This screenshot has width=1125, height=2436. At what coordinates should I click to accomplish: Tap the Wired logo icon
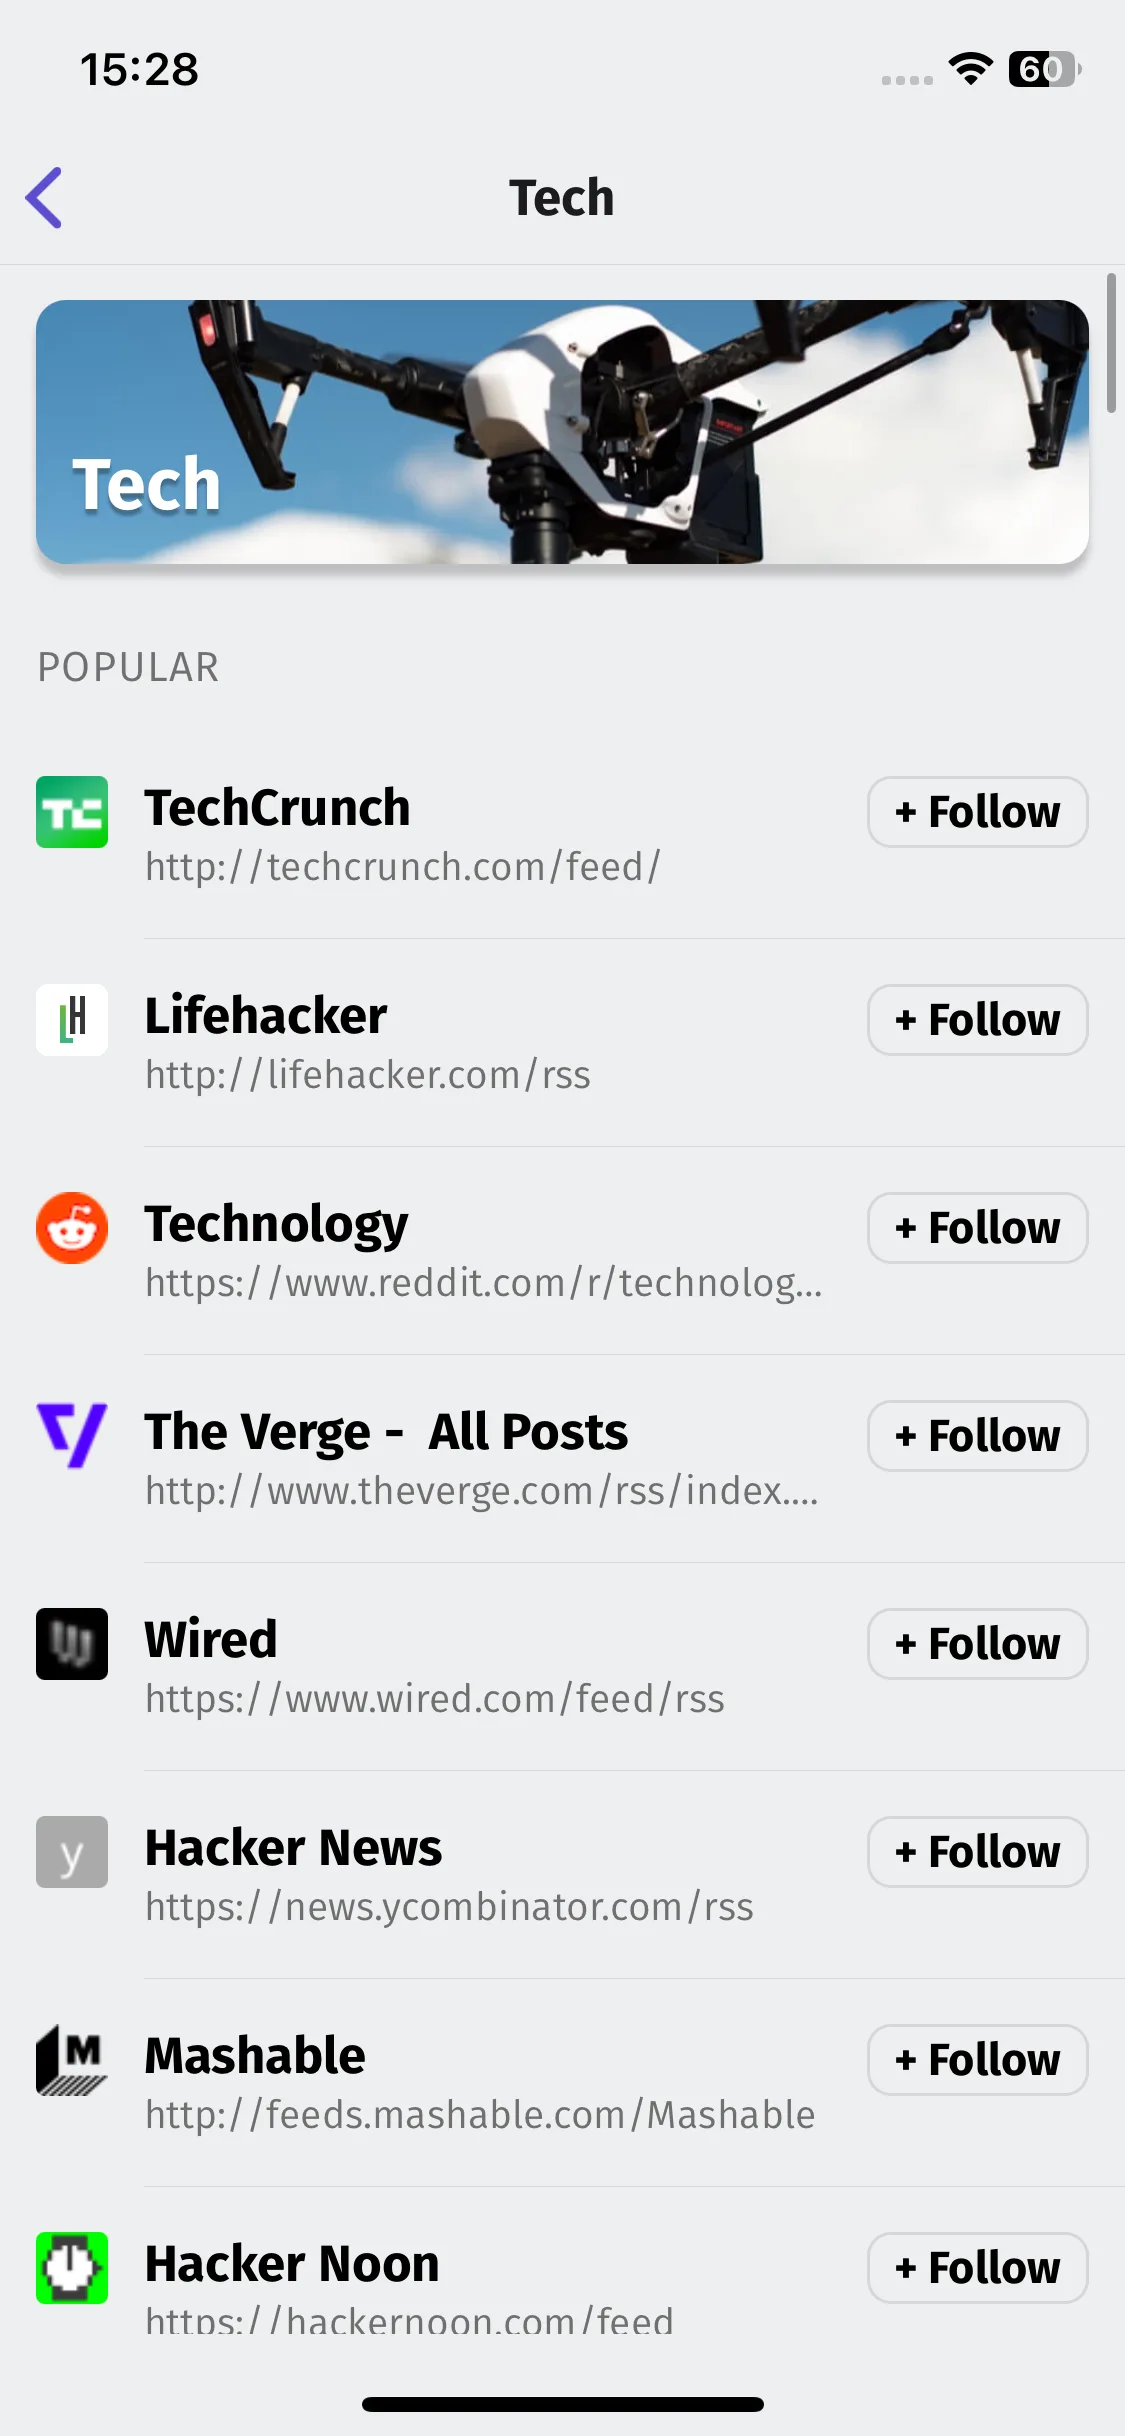coord(72,1644)
